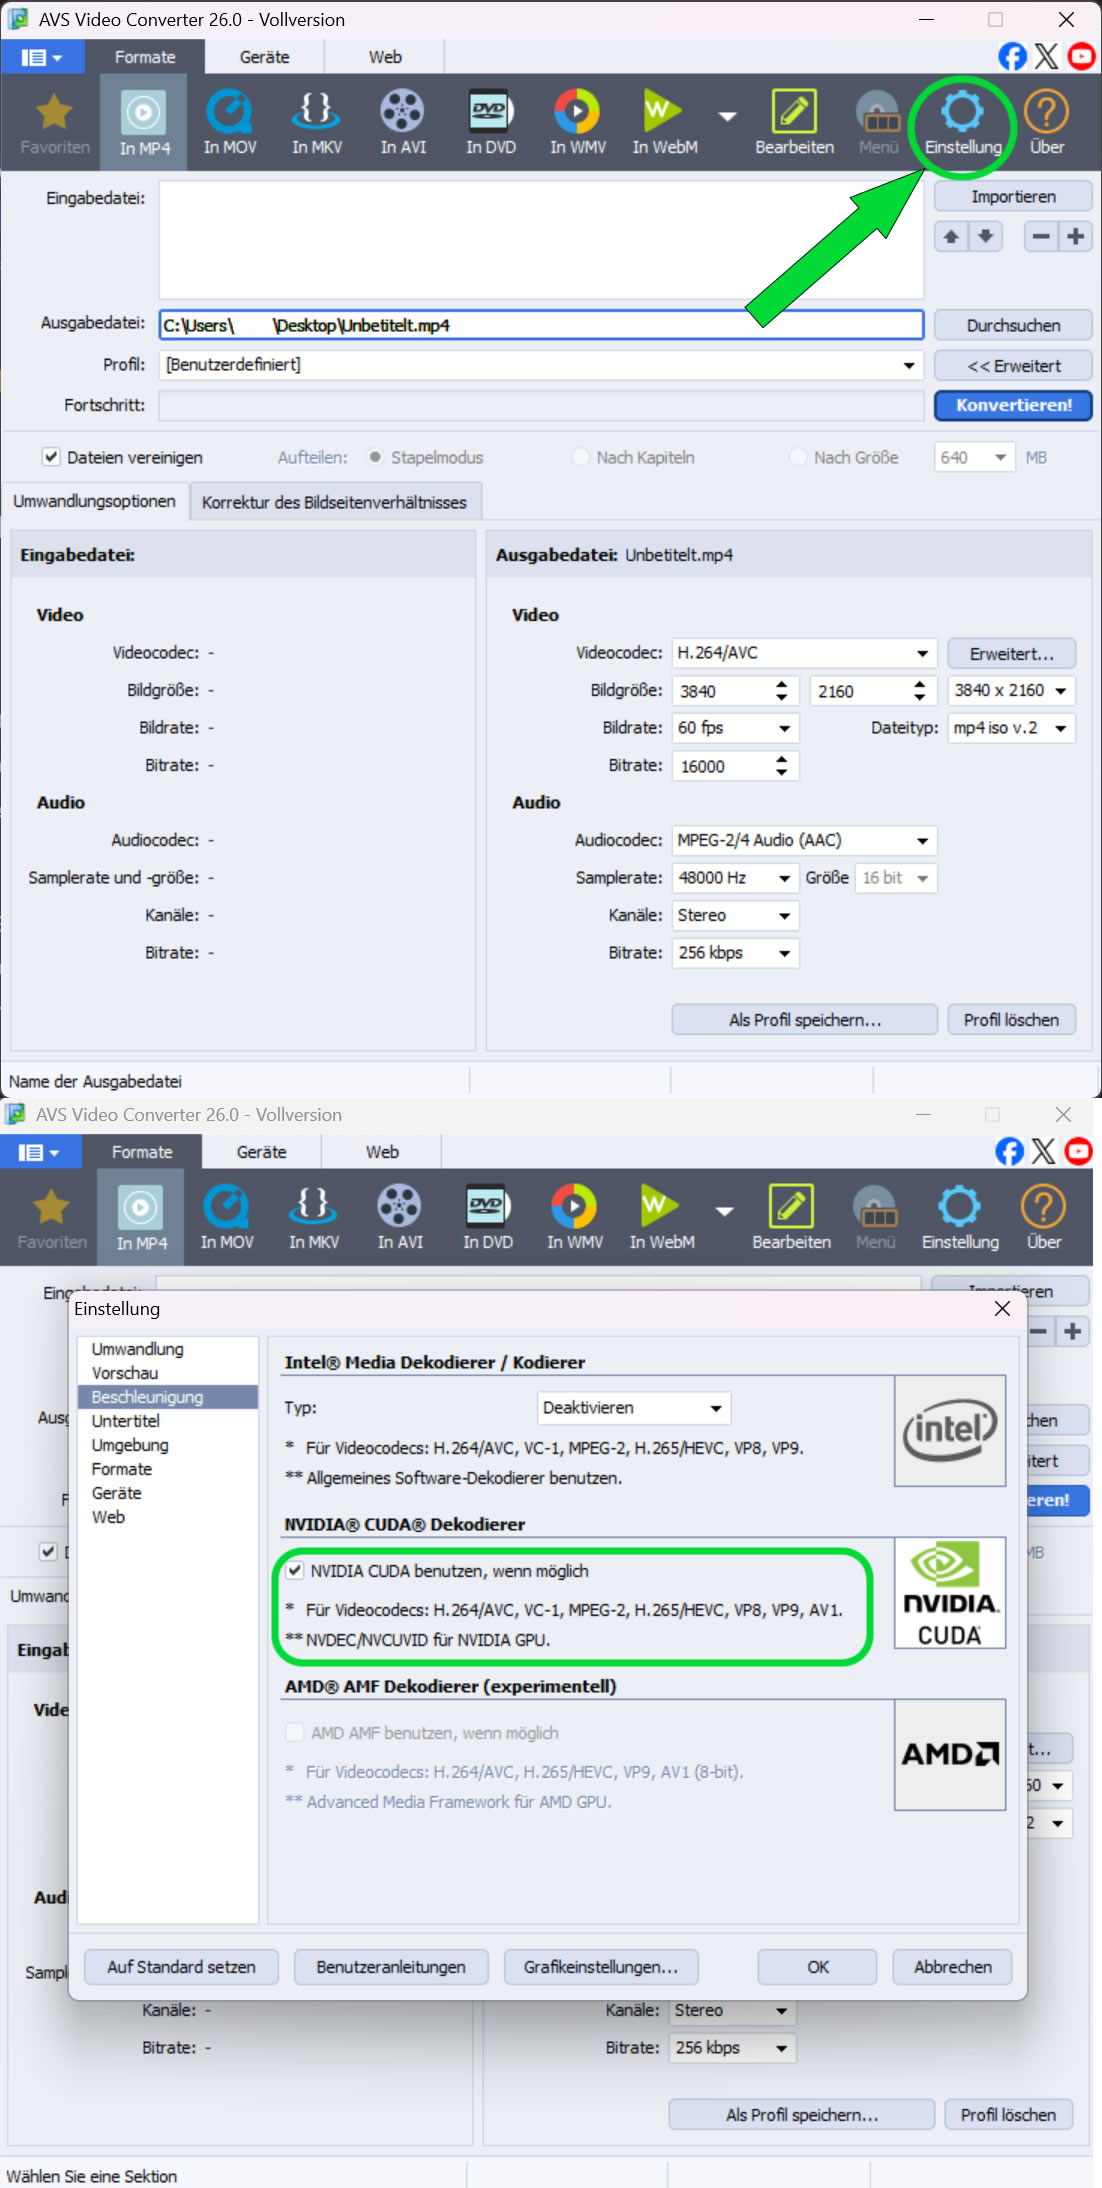The image size is (1102, 2188).
Task: Open YouTube icon in the top window
Action: tap(1081, 56)
